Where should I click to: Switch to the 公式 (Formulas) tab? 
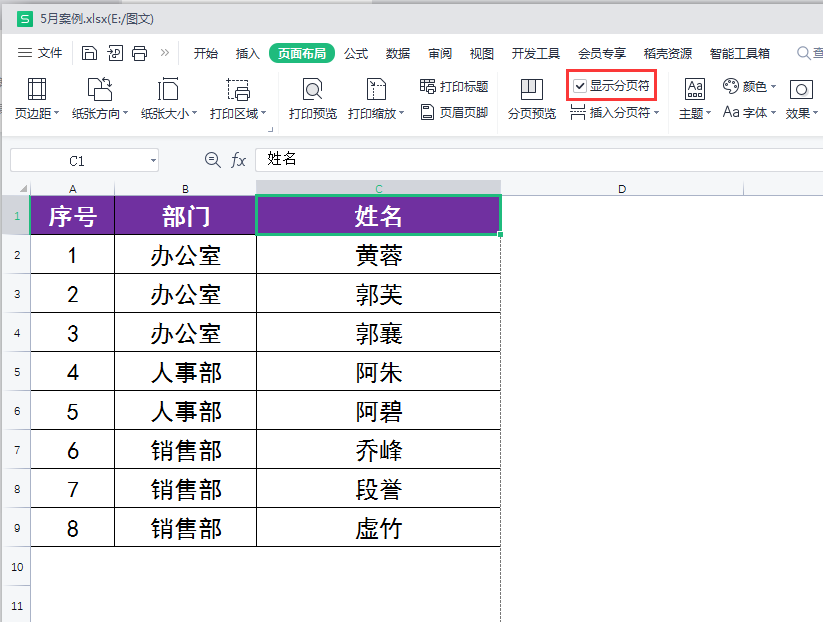(x=356, y=53)
